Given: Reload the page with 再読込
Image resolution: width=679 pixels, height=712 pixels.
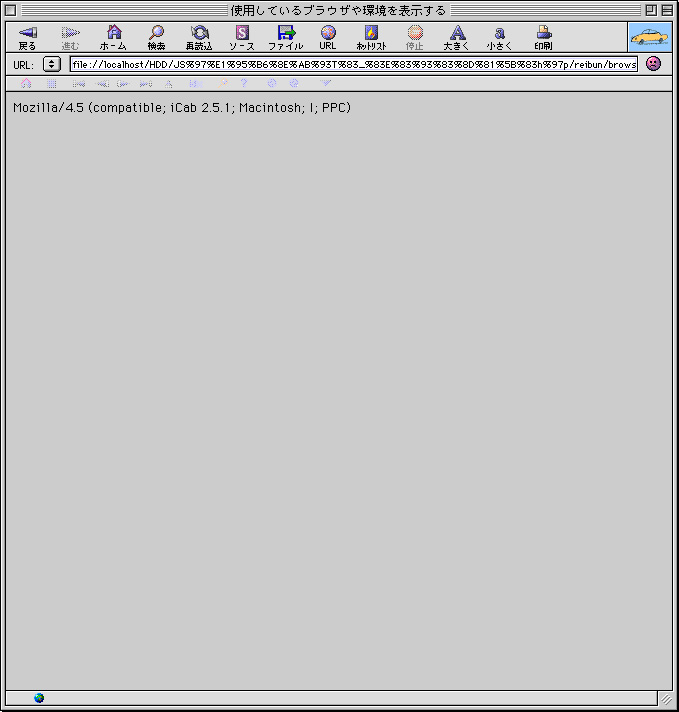Looking at the screenshot, I should coord(199,37).
